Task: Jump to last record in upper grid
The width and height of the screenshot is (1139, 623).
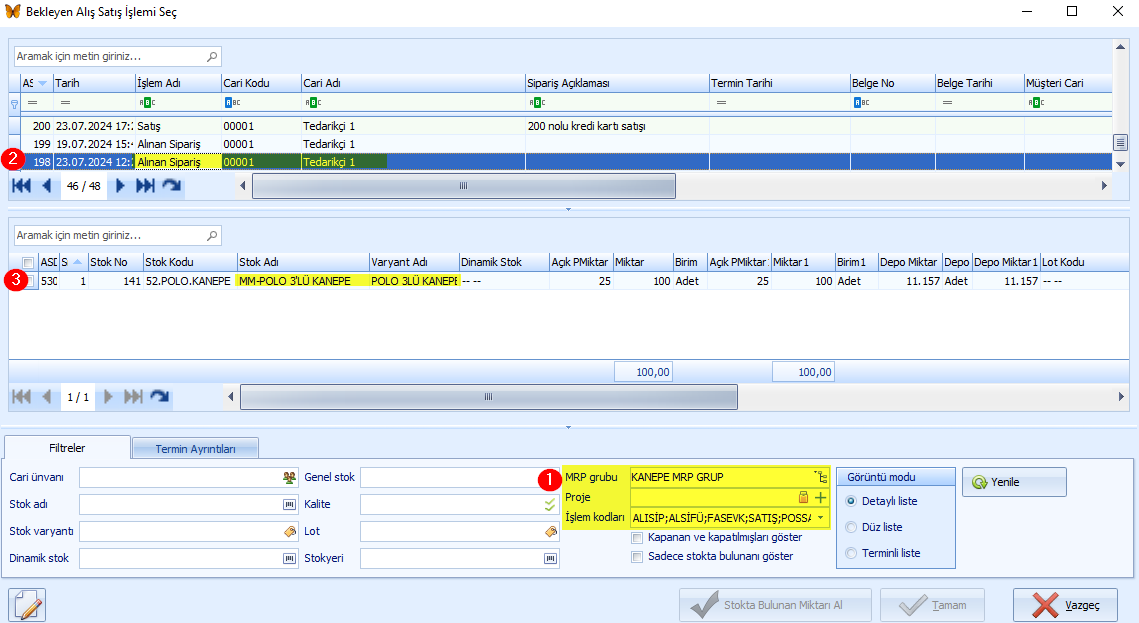Action: [145, 186]
